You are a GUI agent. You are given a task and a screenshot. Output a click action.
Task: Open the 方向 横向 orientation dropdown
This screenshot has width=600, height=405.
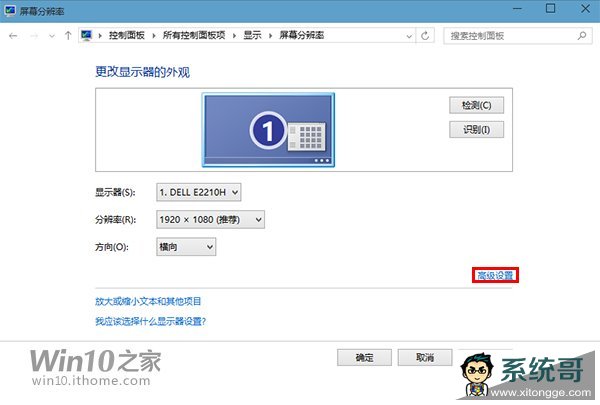coord(186,247)
